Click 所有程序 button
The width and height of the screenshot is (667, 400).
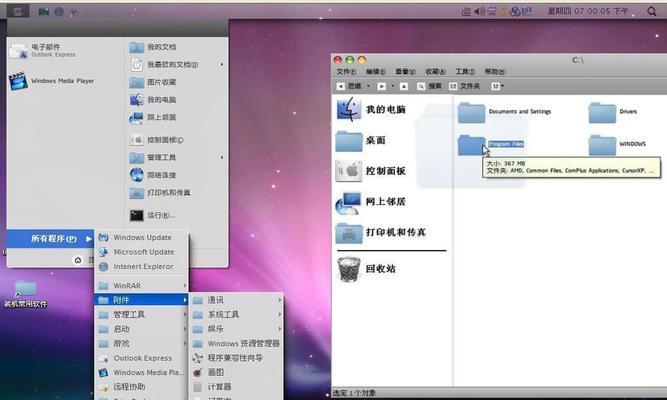(x=50, y=239)
